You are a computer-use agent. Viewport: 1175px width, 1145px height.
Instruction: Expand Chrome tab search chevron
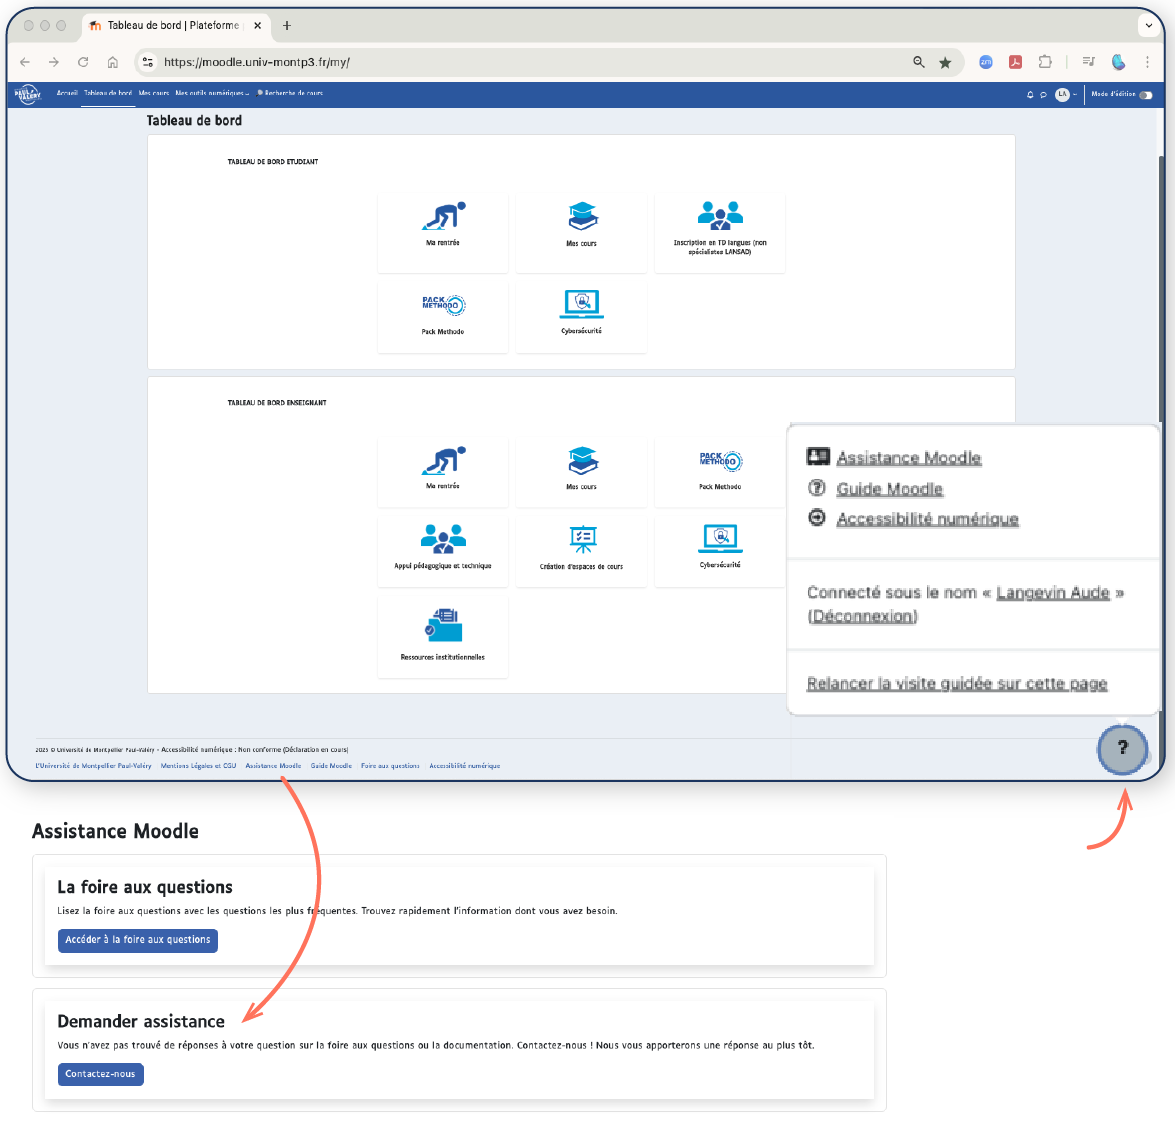click(x=1149, y=26)
